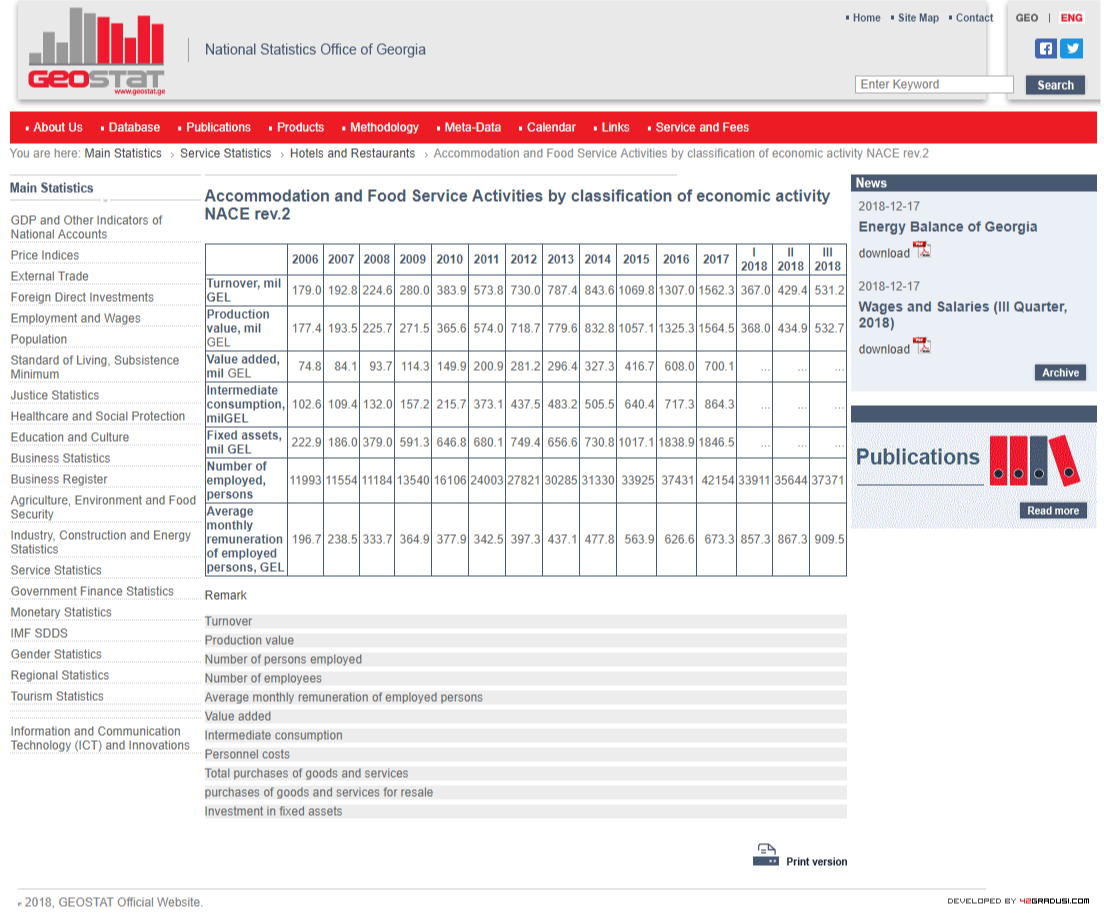Open Tourism Statistics in the sidebar

click(57, 696)
